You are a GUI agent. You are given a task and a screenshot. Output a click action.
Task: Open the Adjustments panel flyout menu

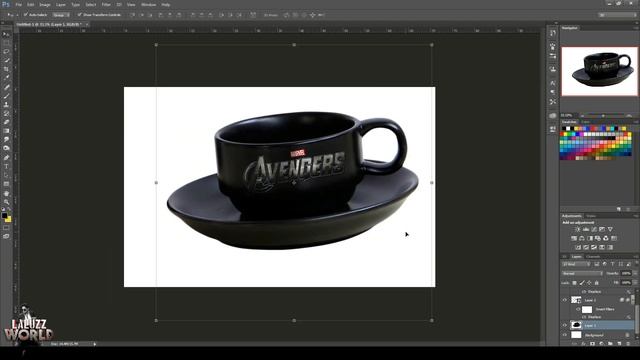[636, 216]
